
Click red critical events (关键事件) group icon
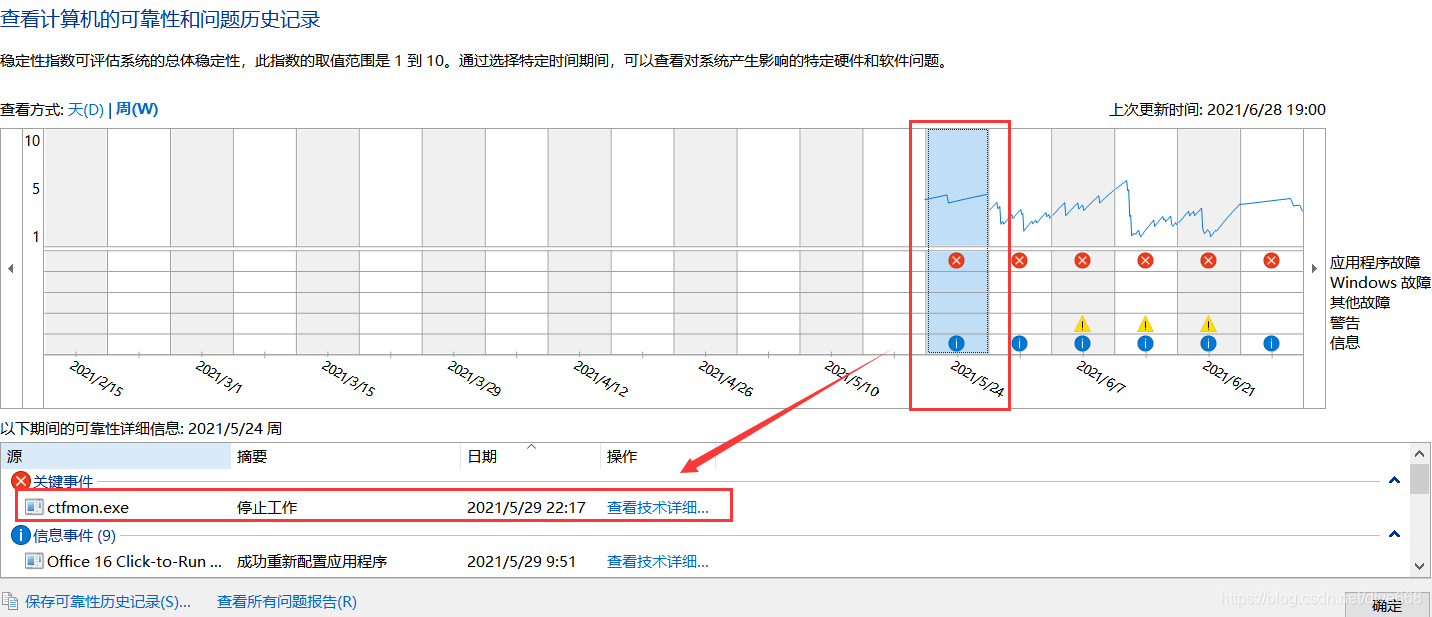point(20,481)
